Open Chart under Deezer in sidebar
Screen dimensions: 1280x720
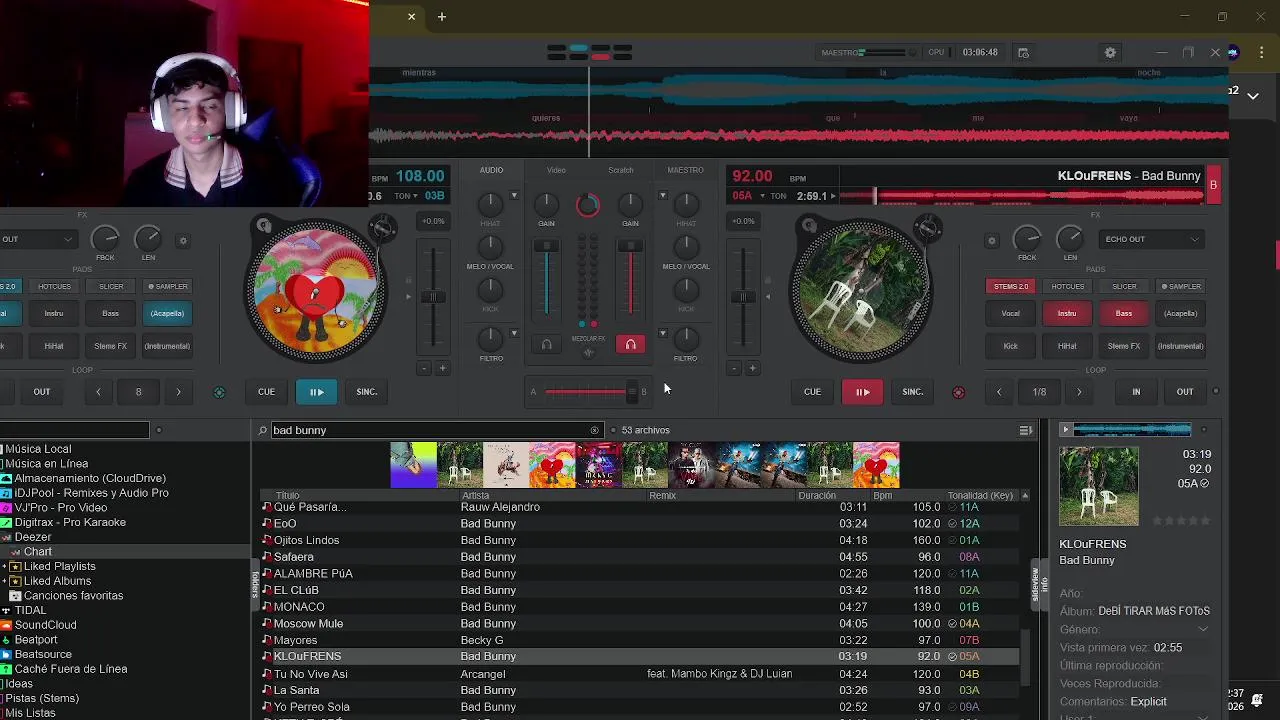point(38,552)
